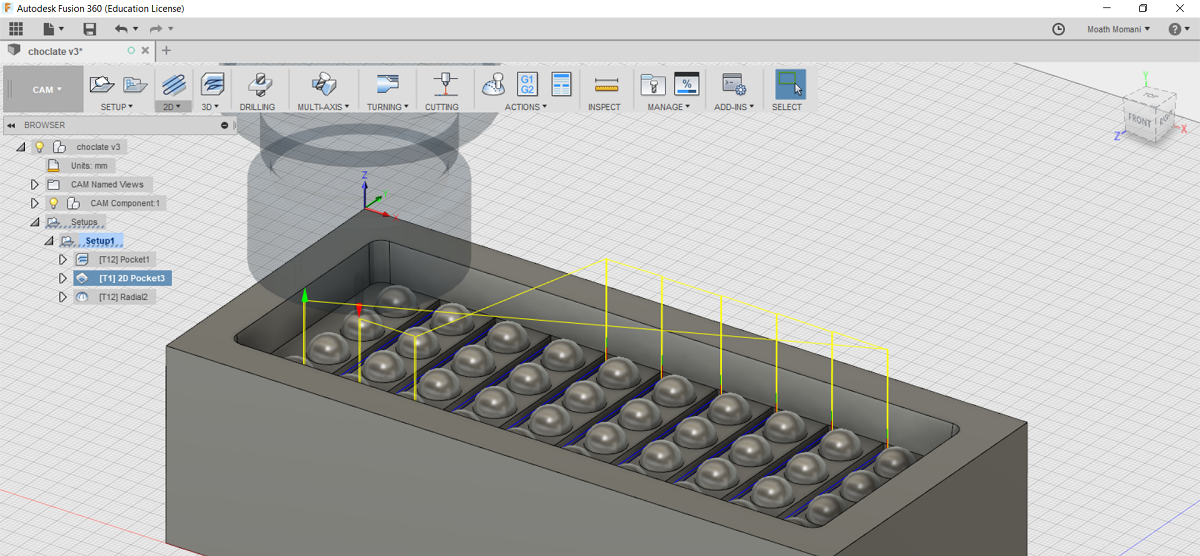Click the DRILLING label
This screenshot has width=1200, height=556.
pos(258,107)
